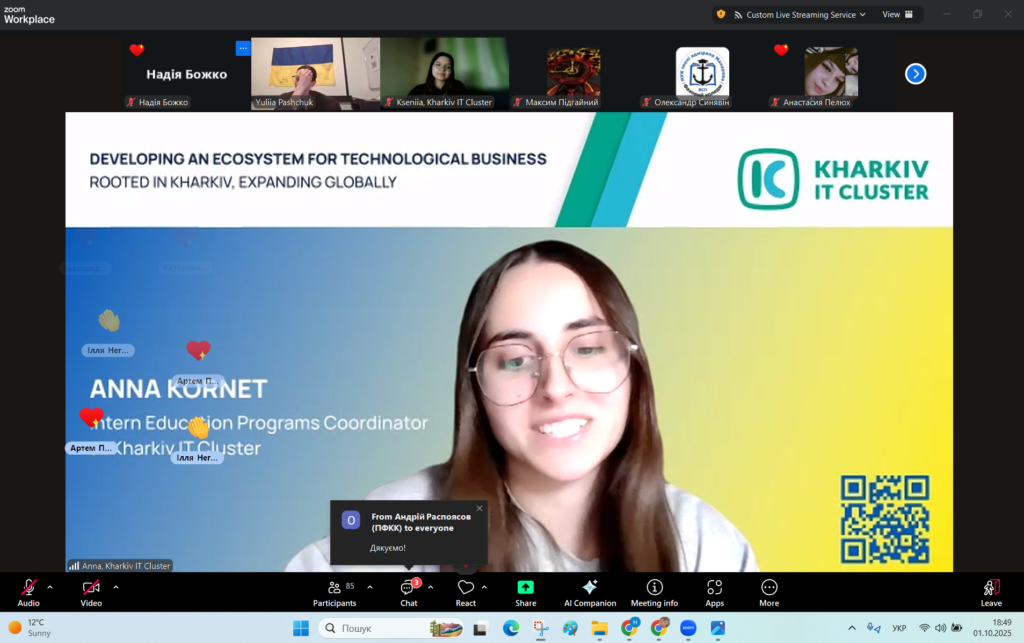Open the Apps panel
Screen dimensions: 1024x643
(714, 588)
